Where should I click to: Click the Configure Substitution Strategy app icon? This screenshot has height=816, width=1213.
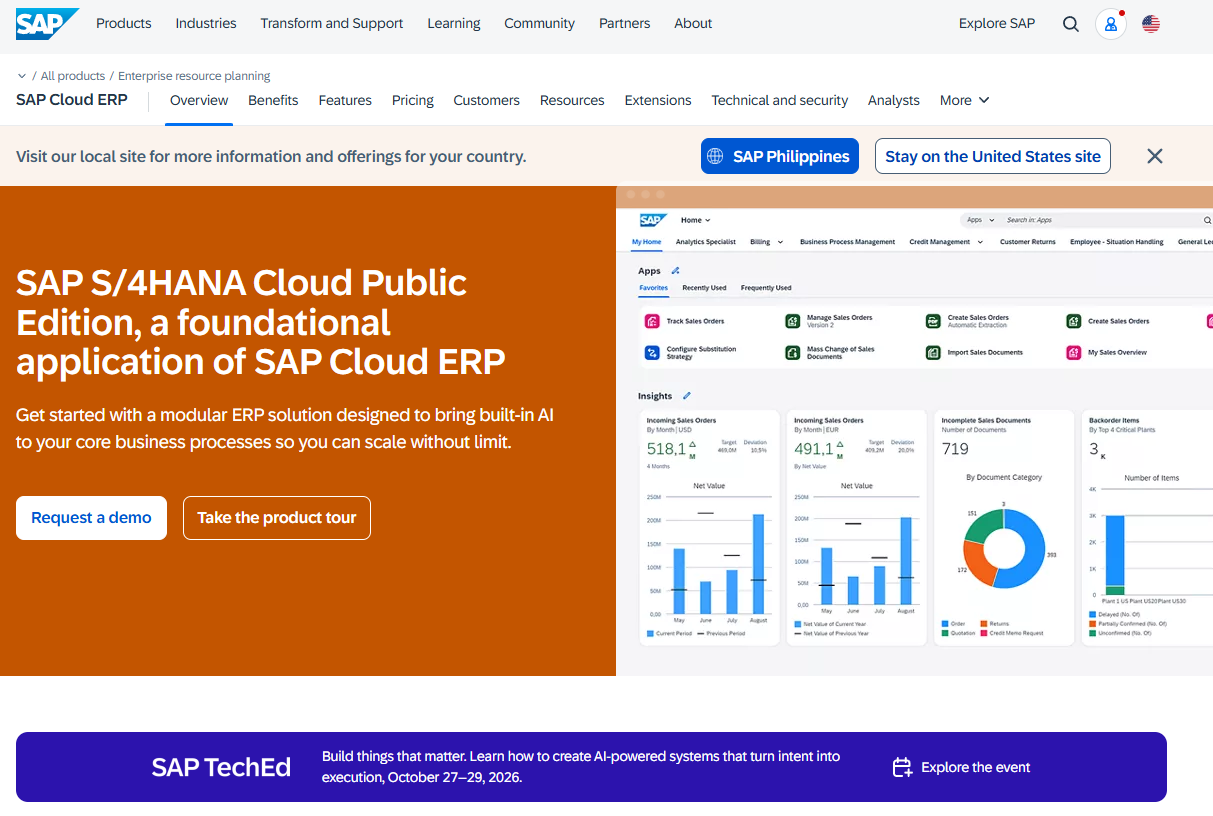(x=652, y=353)
